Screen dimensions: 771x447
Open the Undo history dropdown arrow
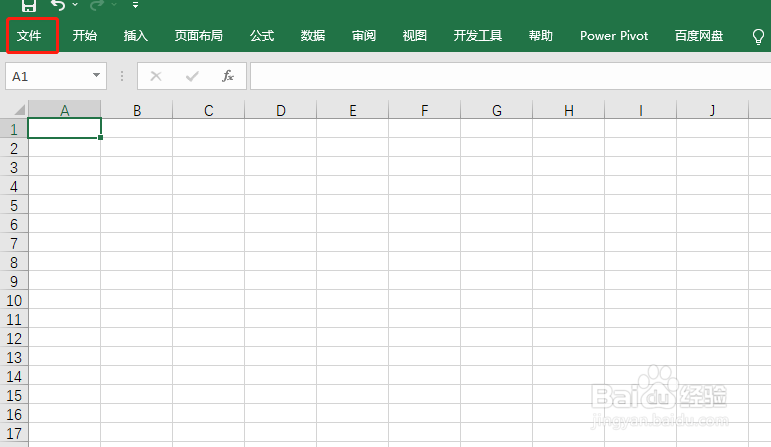click(75, 4)
